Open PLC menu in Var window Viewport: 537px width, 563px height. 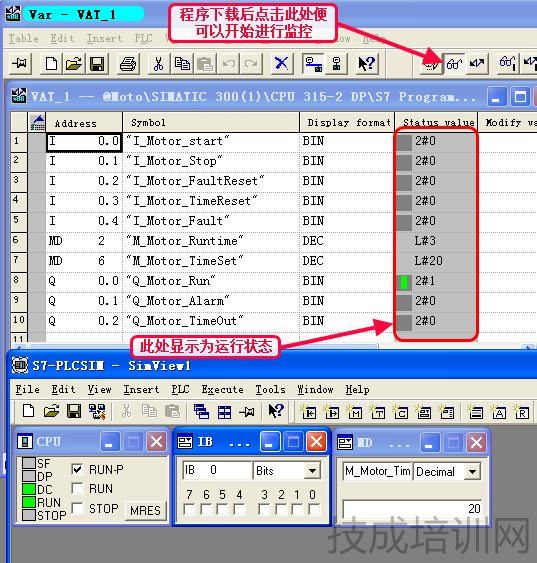[143, 38]
